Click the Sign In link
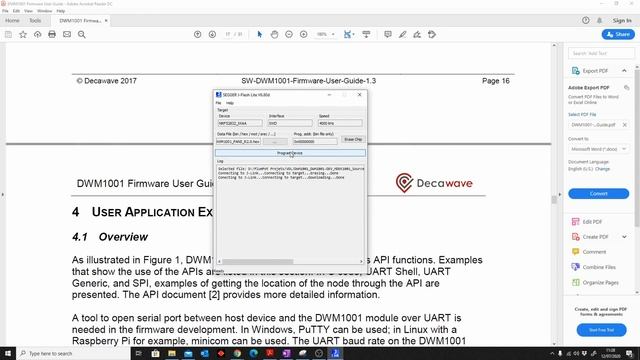The image size is (640, 360). [x=622, y=20]
